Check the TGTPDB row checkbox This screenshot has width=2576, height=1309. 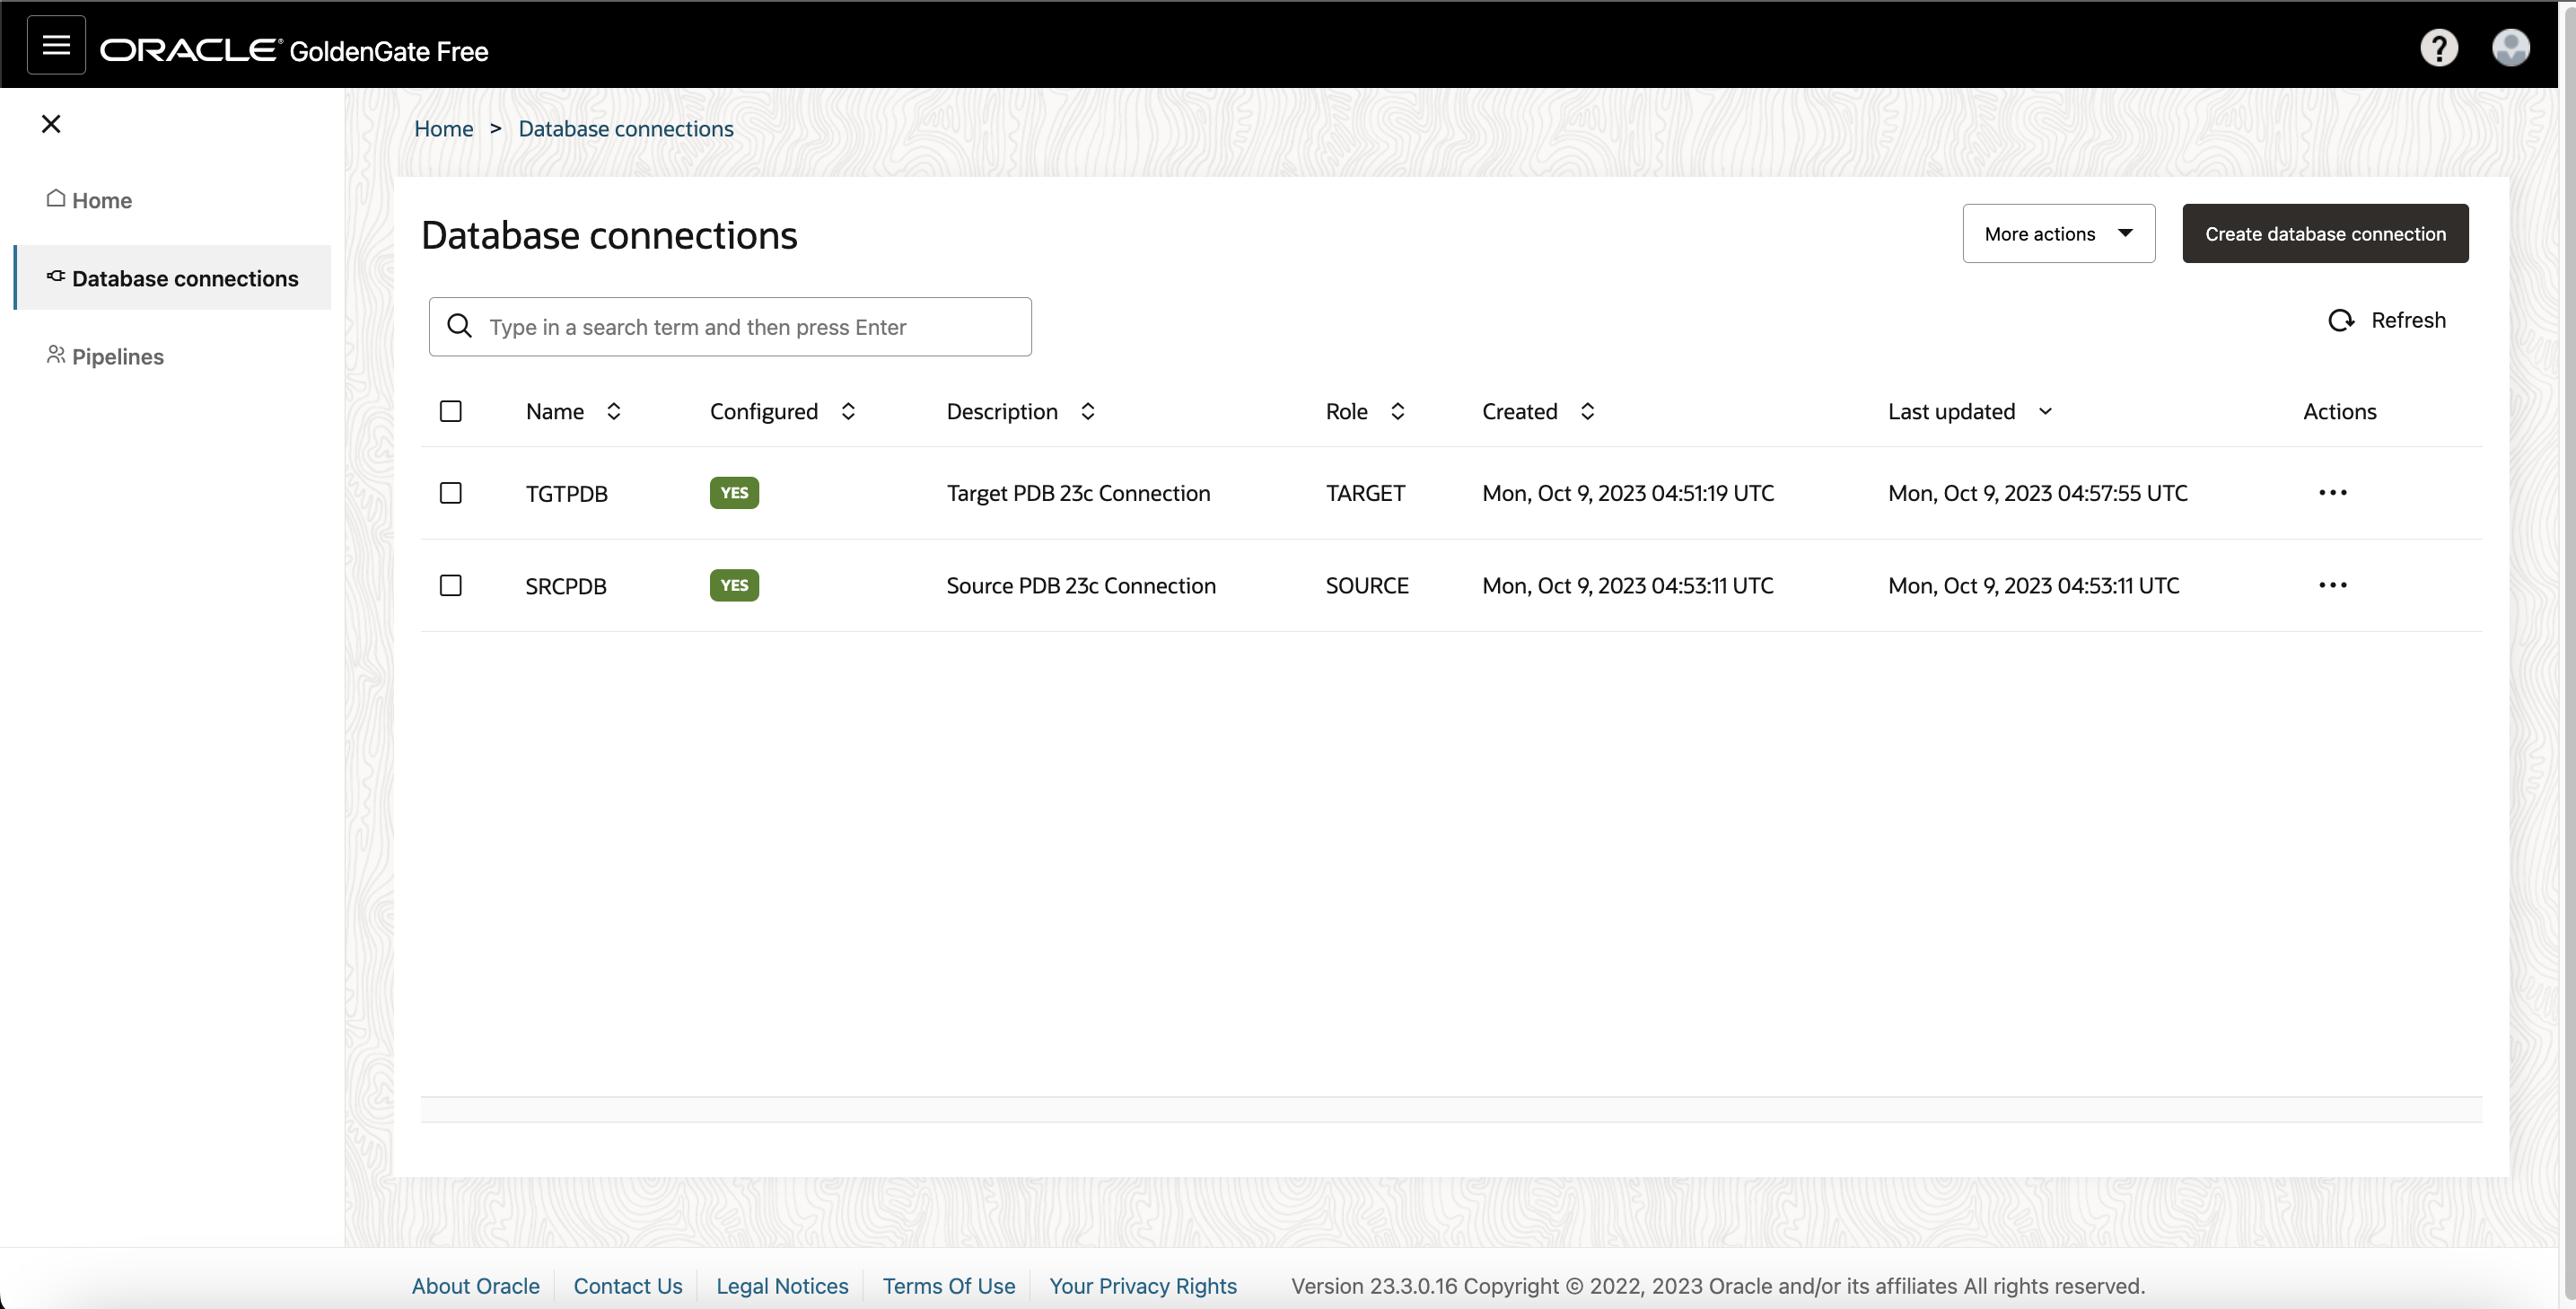tap(450, 493)
